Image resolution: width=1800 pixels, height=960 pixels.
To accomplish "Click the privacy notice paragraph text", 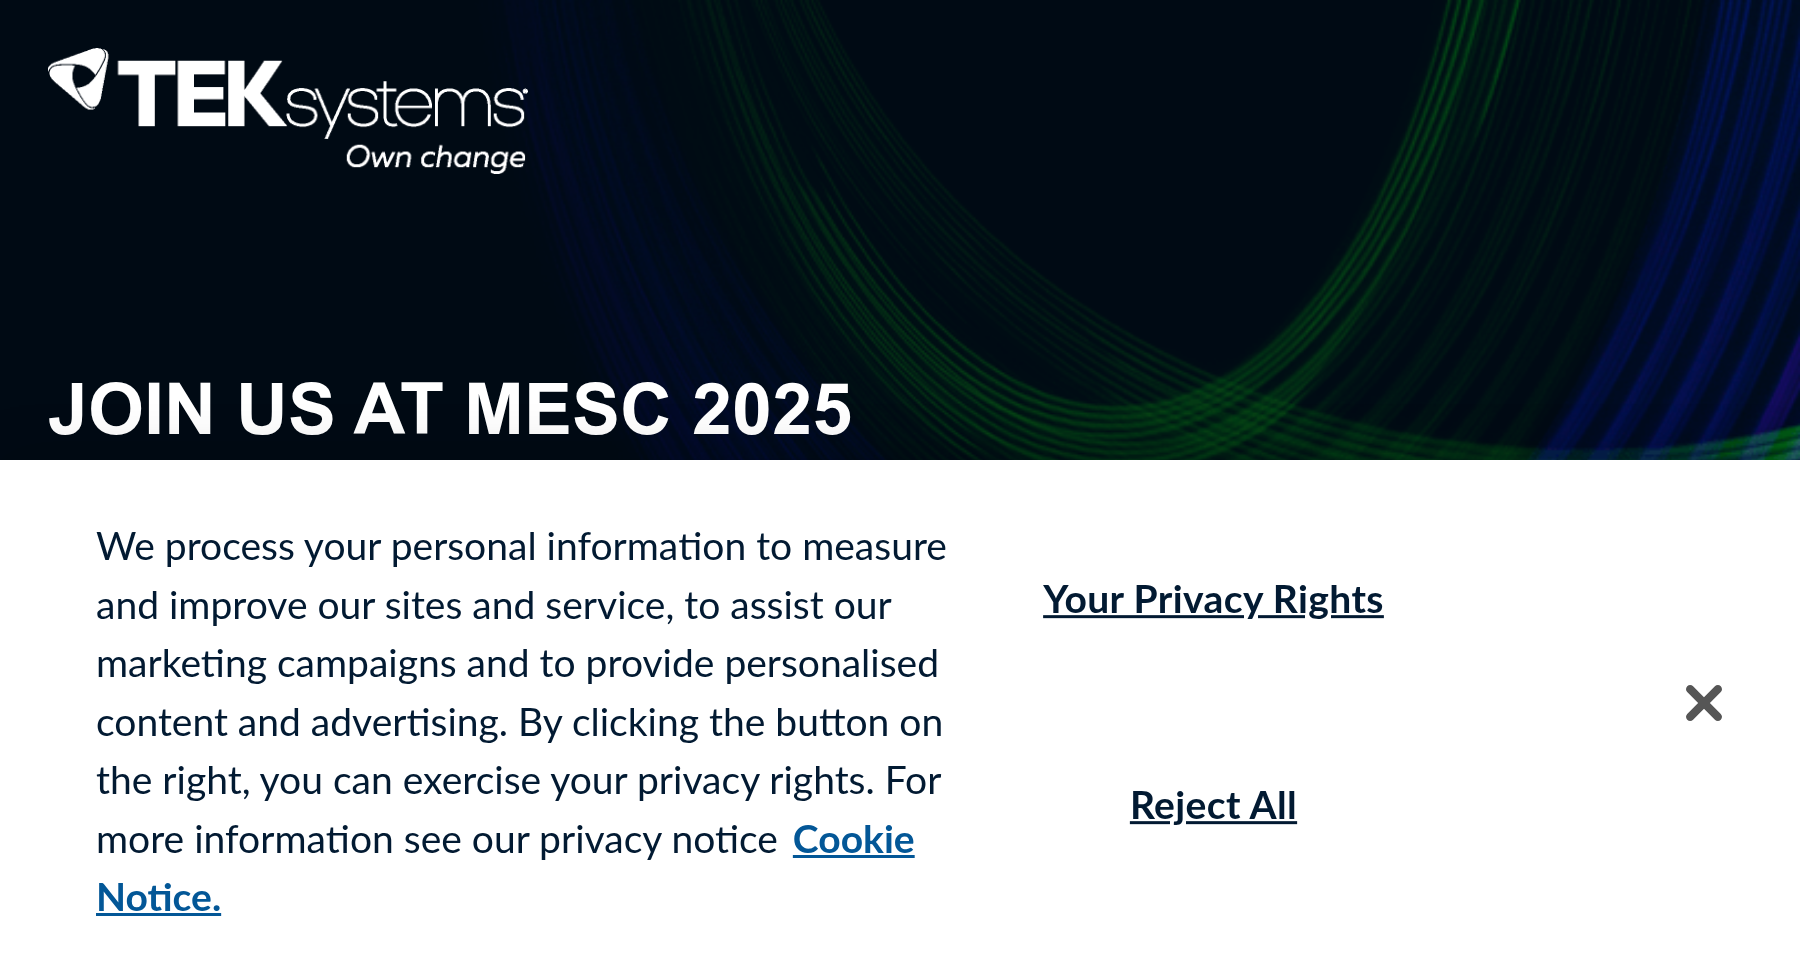I will (520, 664).
